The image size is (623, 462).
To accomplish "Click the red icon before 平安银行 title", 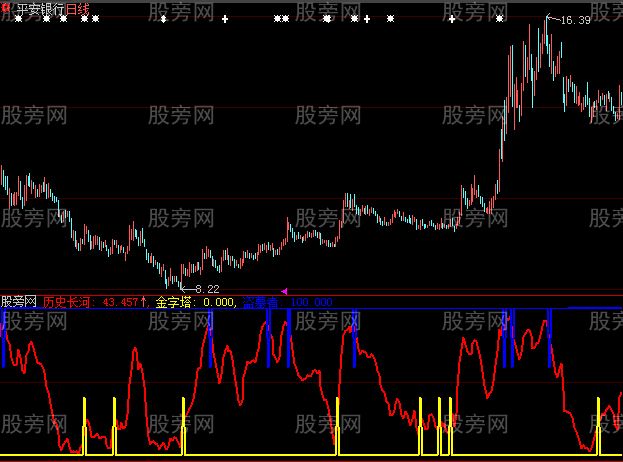I will 7,7.
